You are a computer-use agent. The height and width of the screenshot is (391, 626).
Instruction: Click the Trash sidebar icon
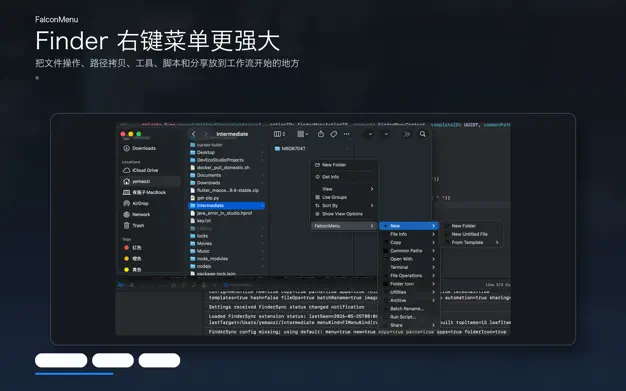pyautogui.click(x=127, y=226)
